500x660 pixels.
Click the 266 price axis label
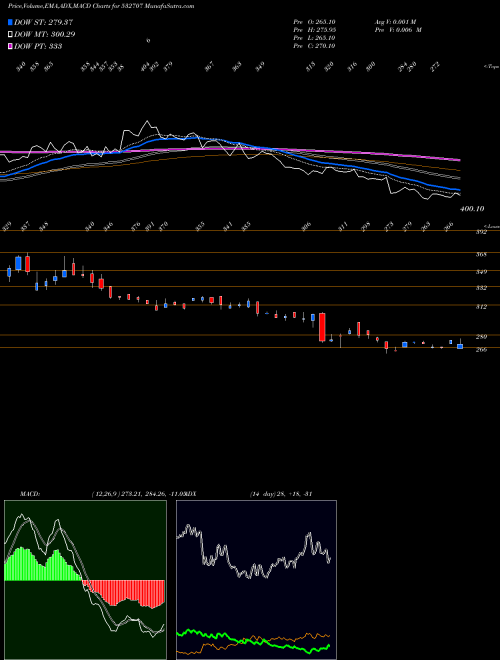(x=481, y=349)
